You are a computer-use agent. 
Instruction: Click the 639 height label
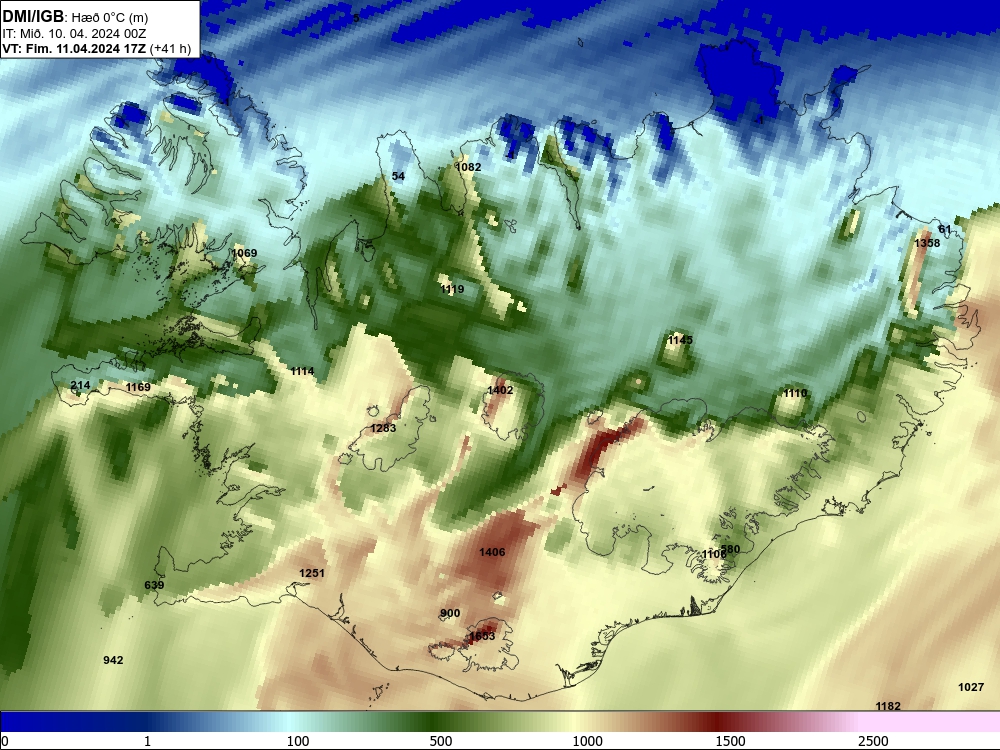coord(154,585)
